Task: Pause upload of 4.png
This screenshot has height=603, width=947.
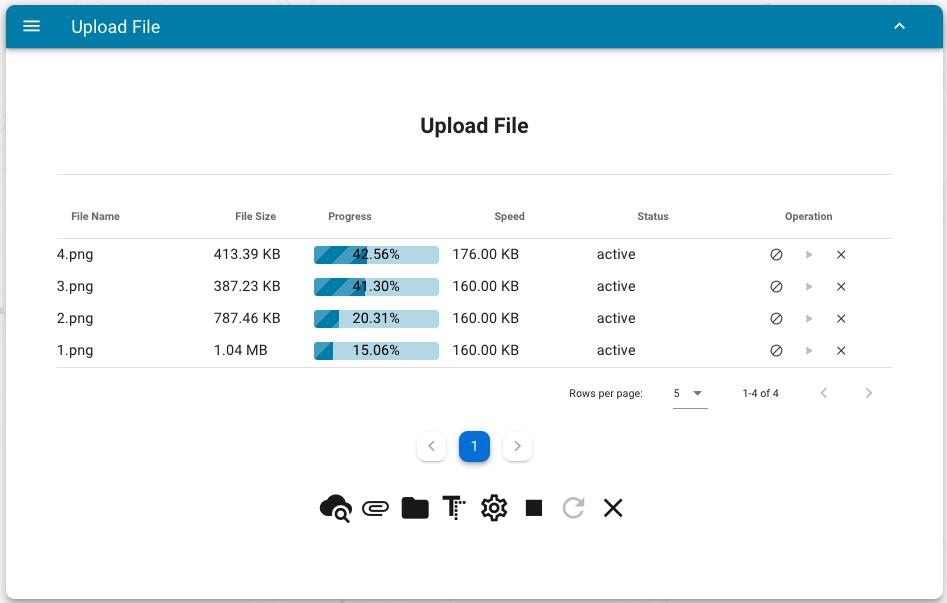Action: (776, 254)
